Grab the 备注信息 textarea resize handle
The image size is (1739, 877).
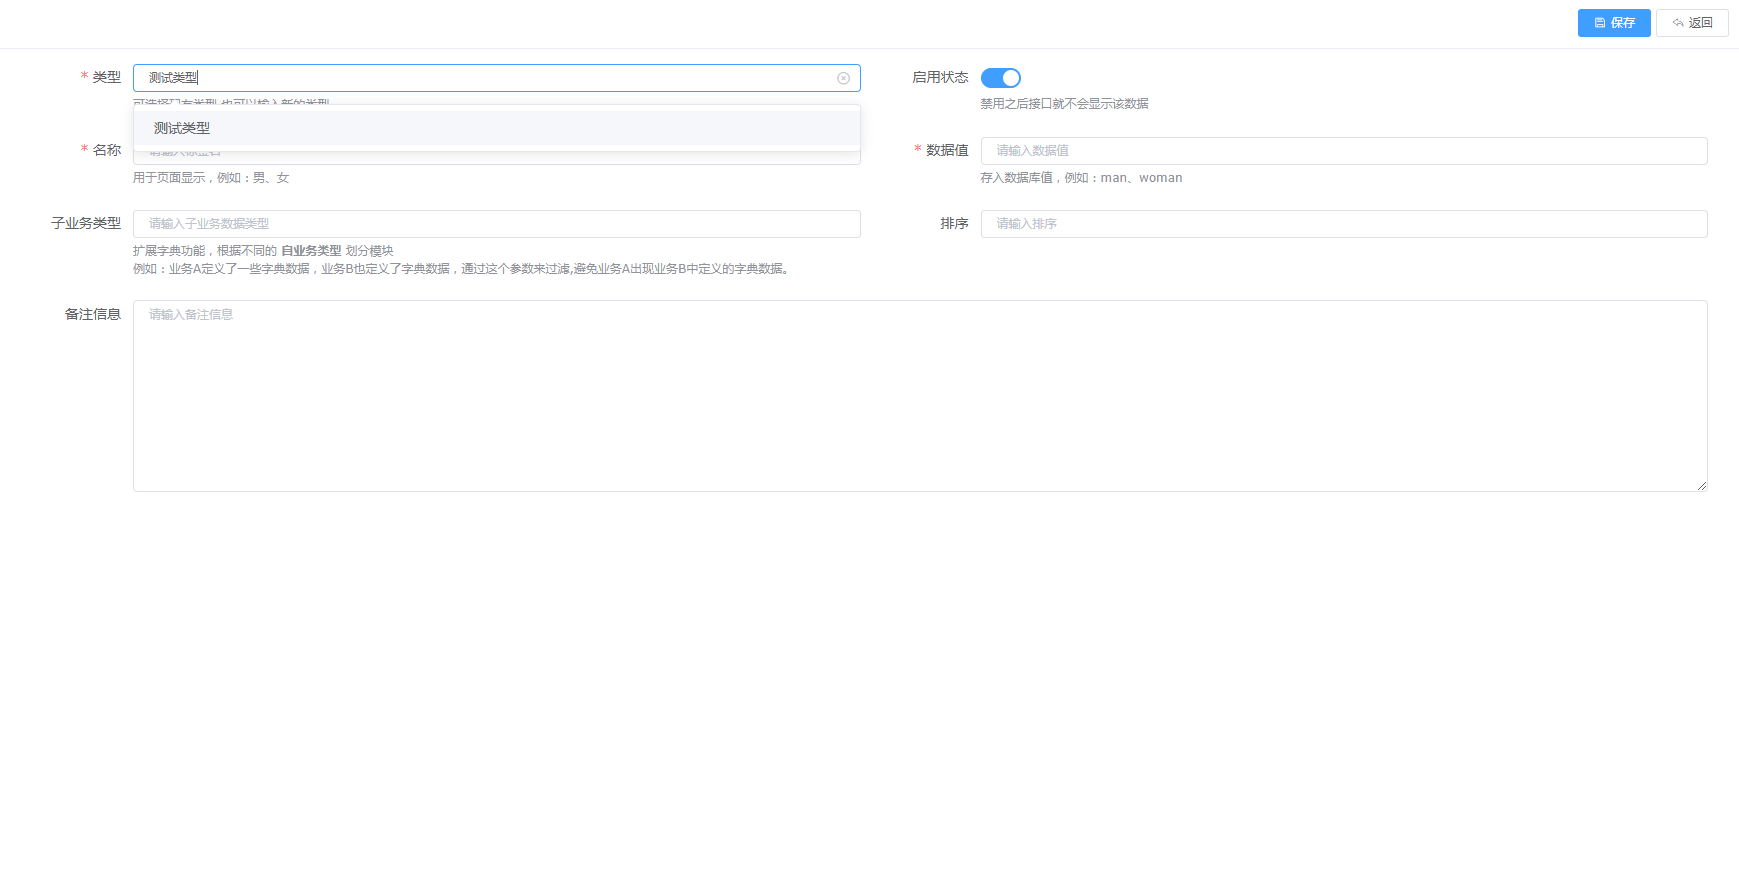[1701, 485]
